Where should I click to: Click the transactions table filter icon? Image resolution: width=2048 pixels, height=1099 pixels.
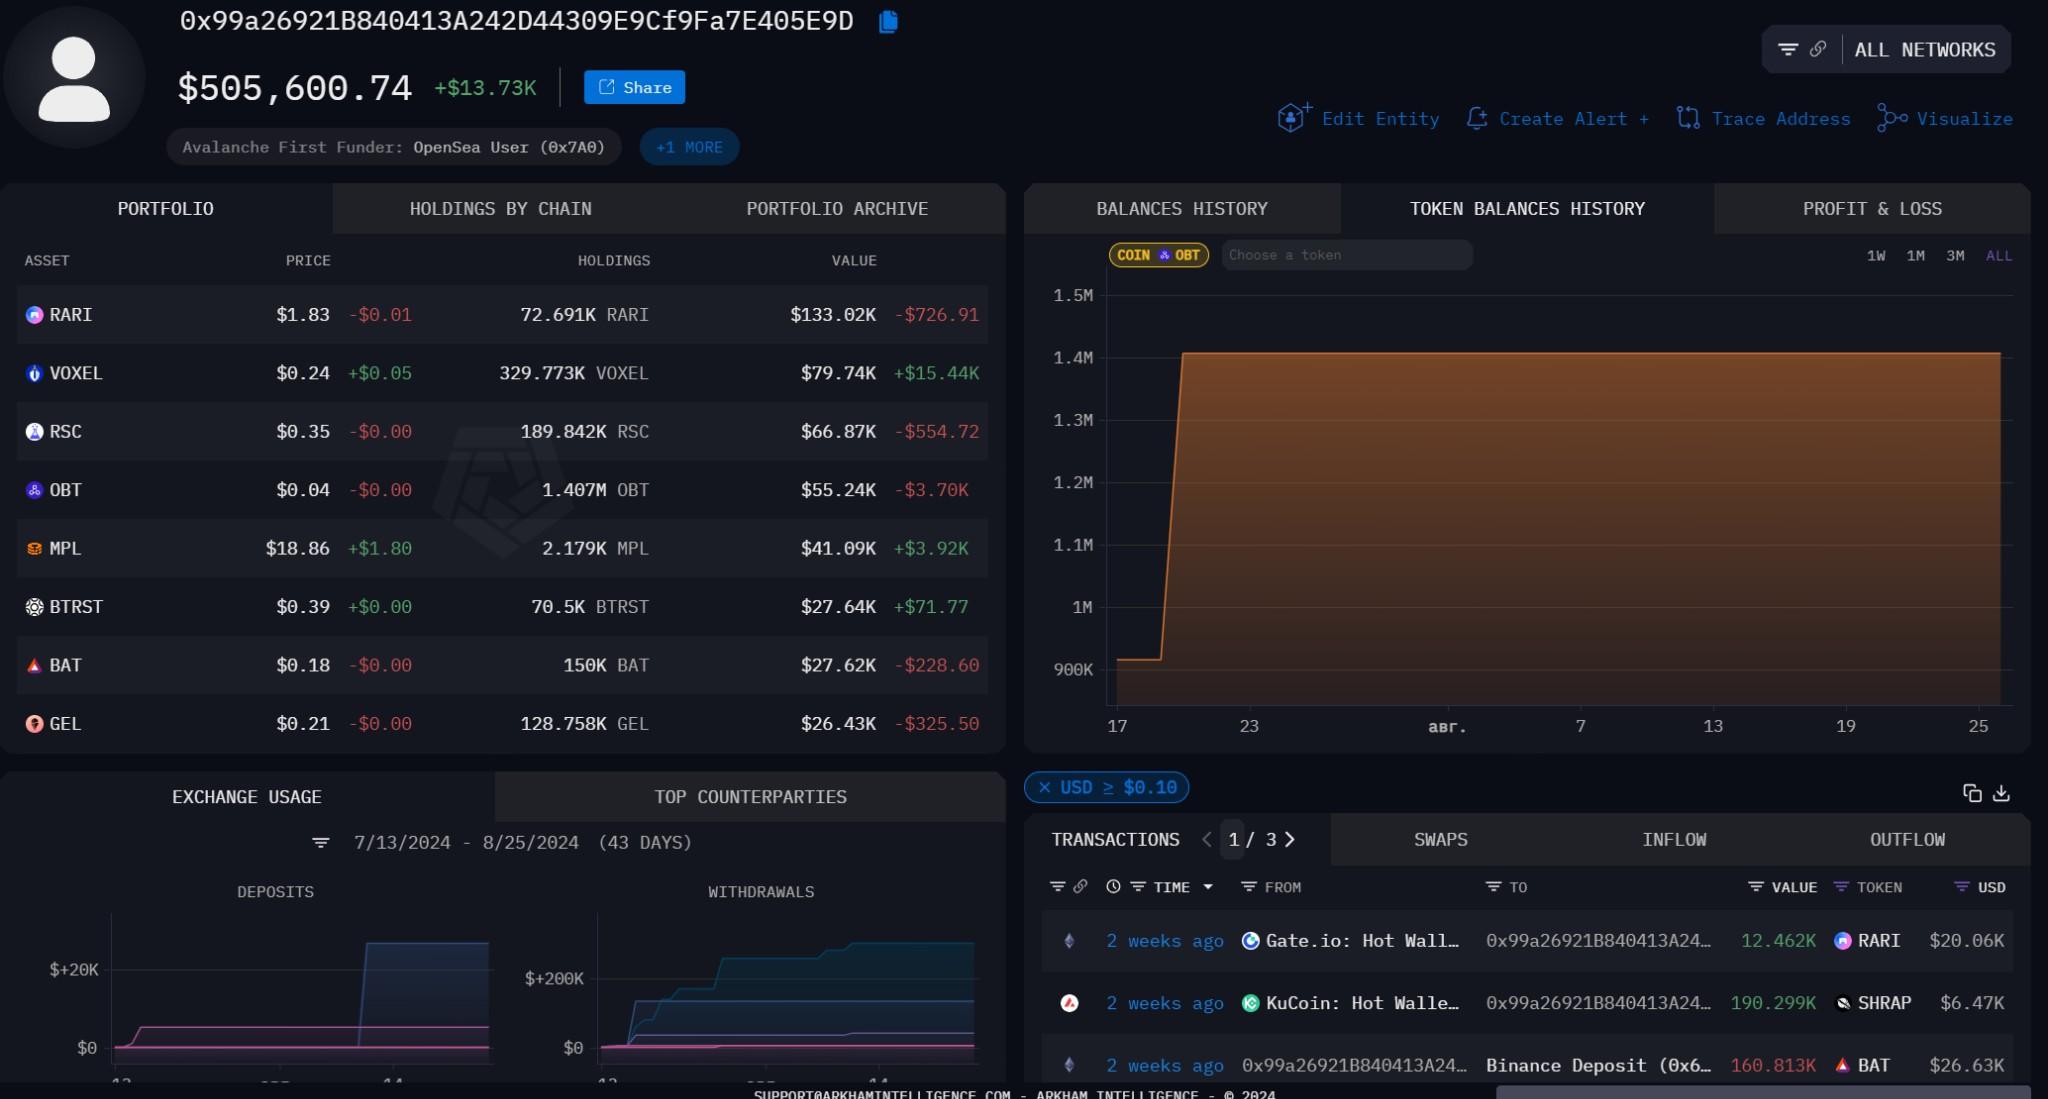coord(1057,887)
